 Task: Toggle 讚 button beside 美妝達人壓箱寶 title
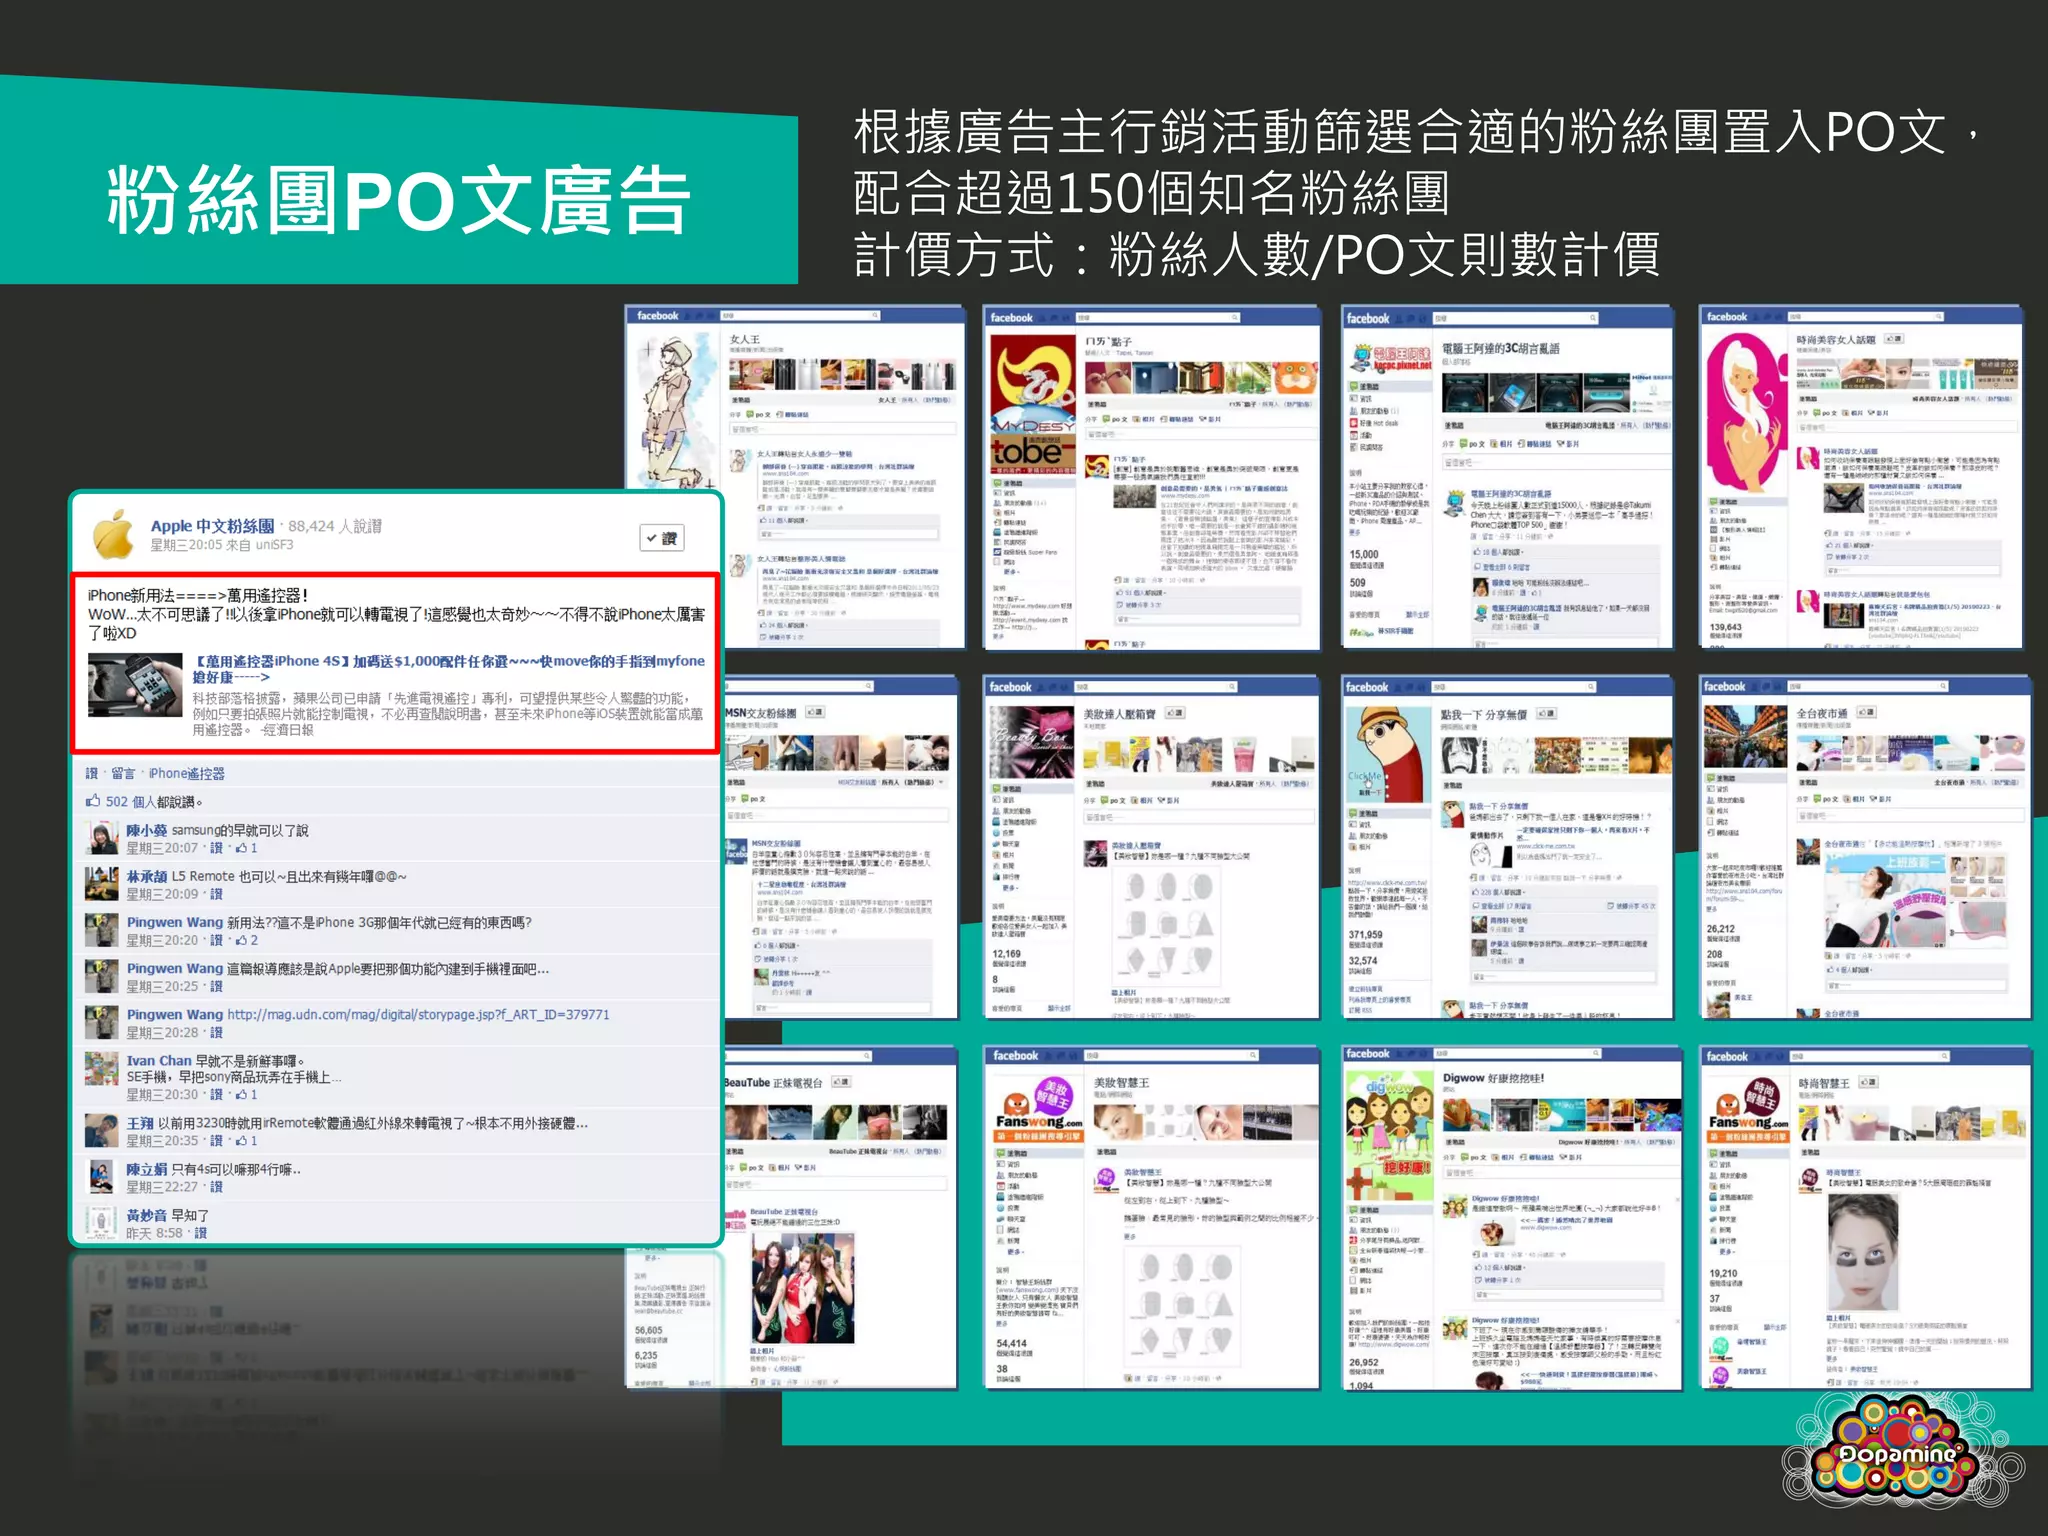(x=1174, y=713)
